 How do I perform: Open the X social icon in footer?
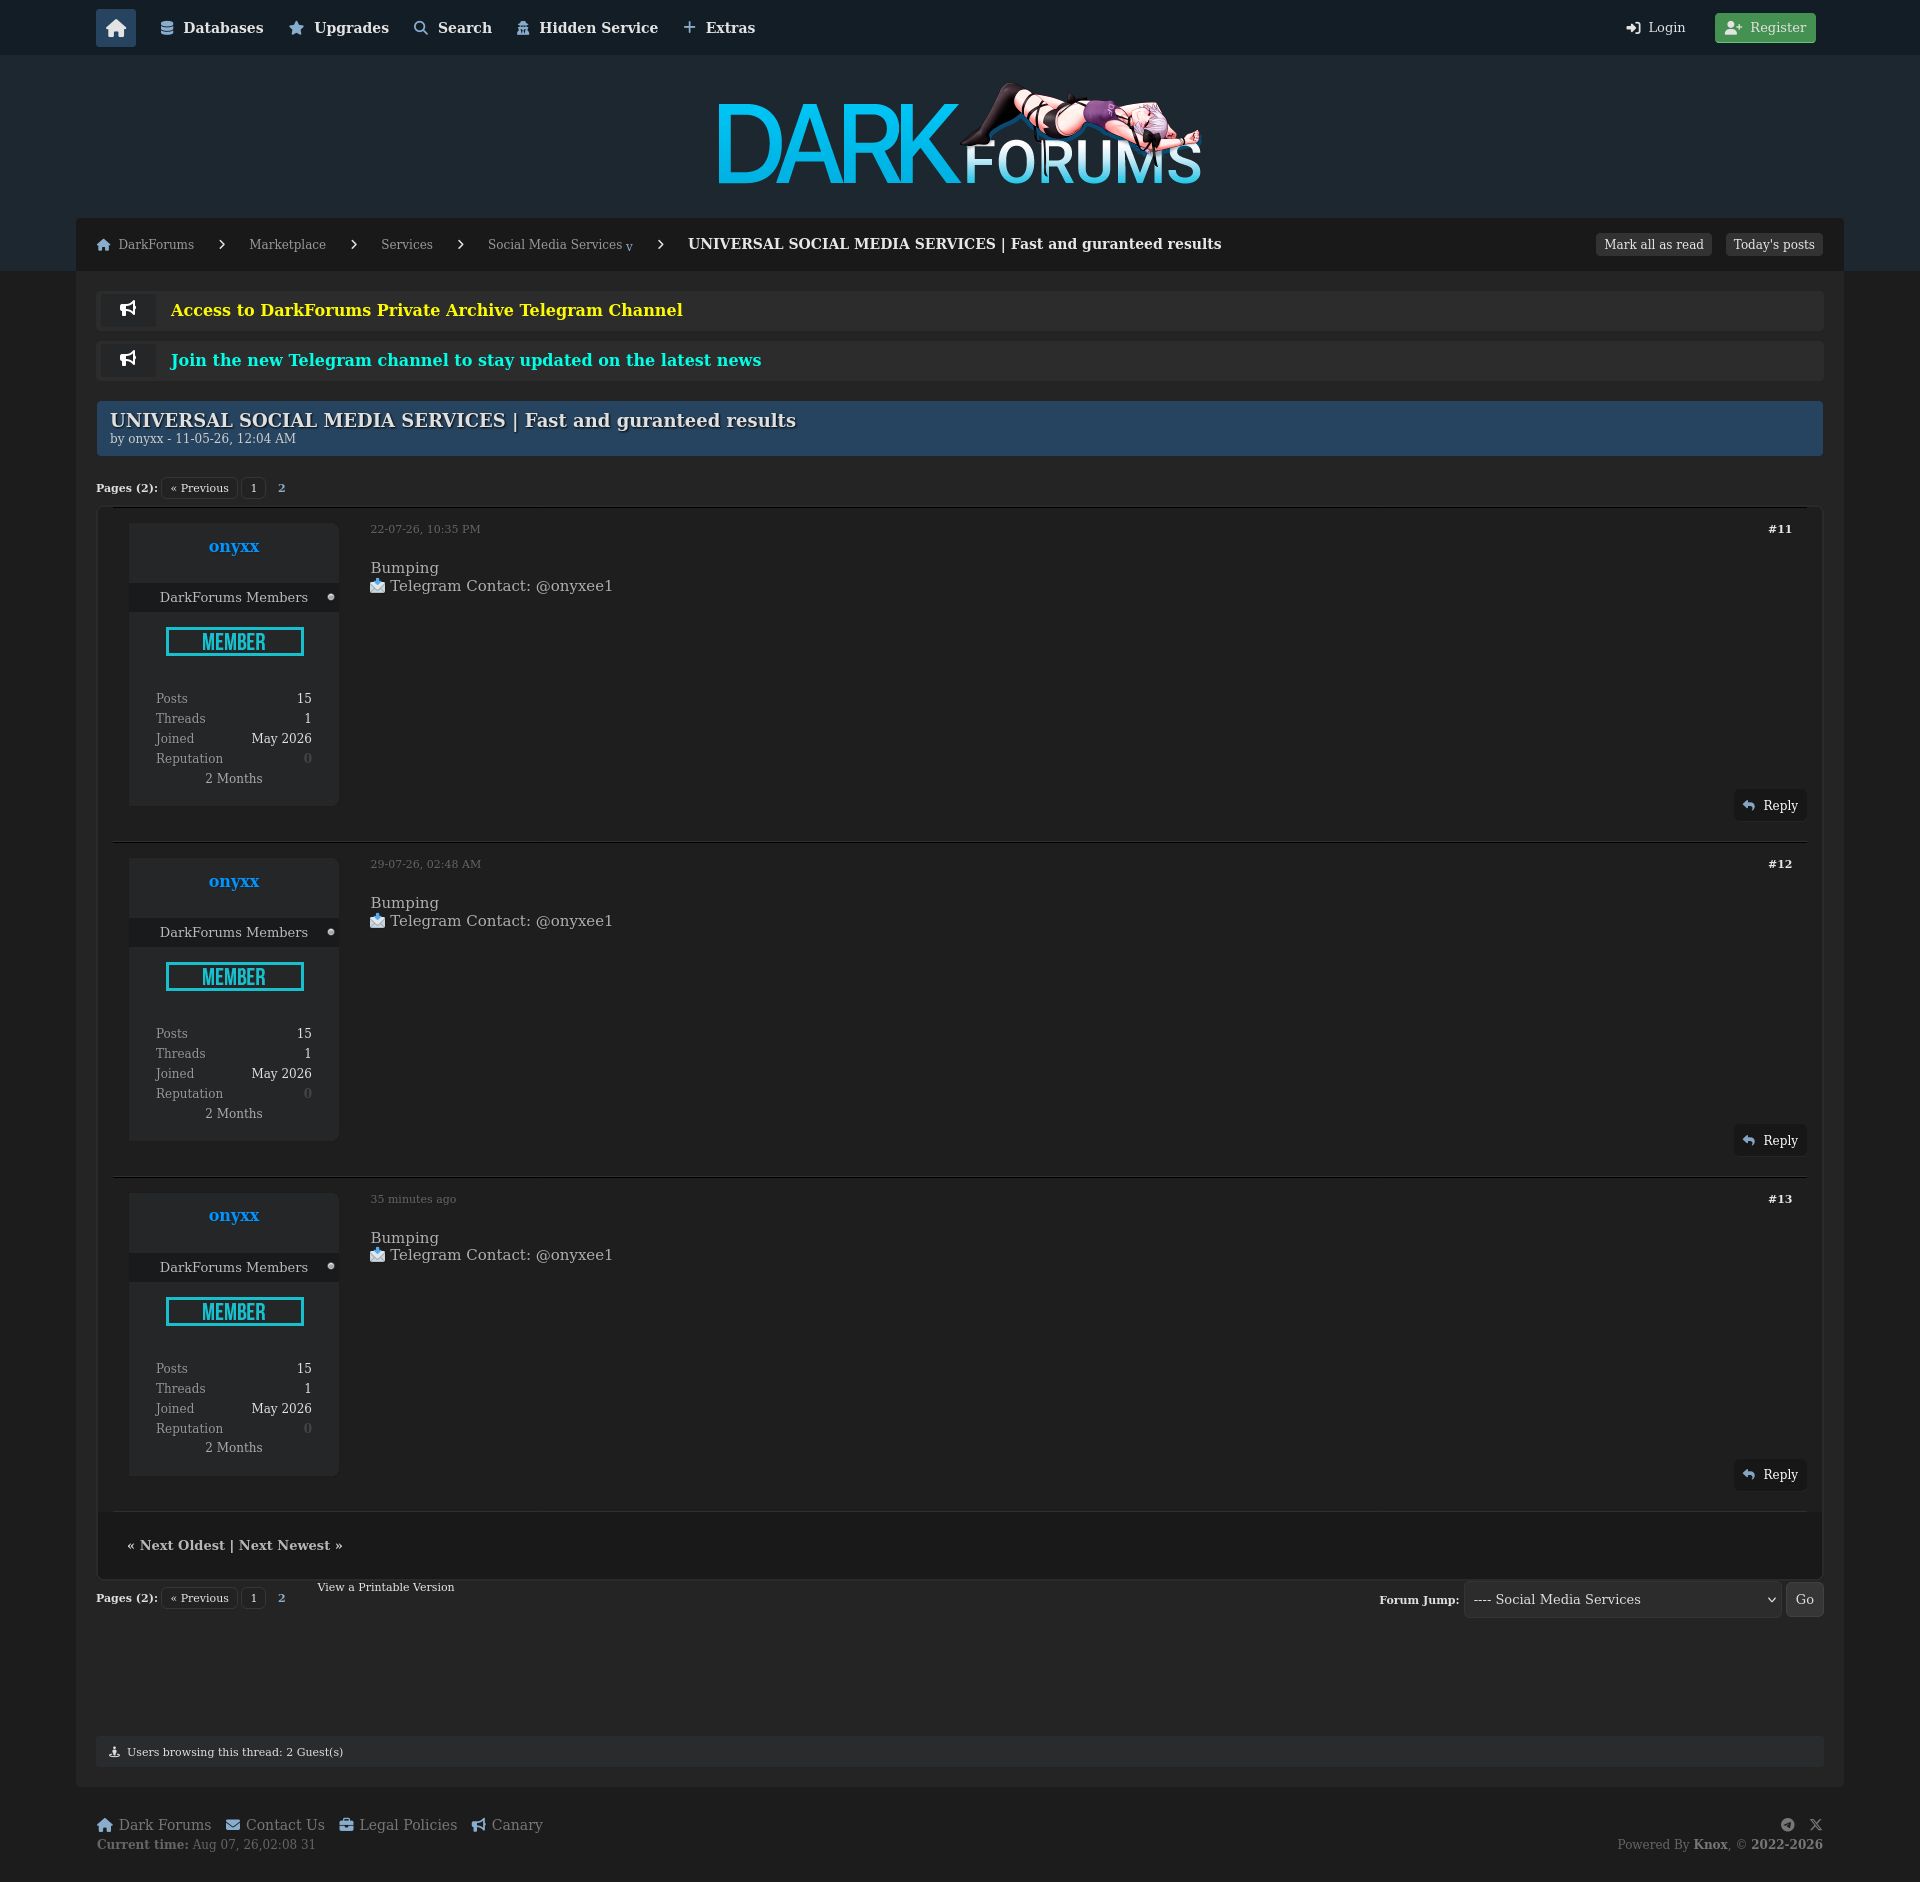(1816, 1825)
